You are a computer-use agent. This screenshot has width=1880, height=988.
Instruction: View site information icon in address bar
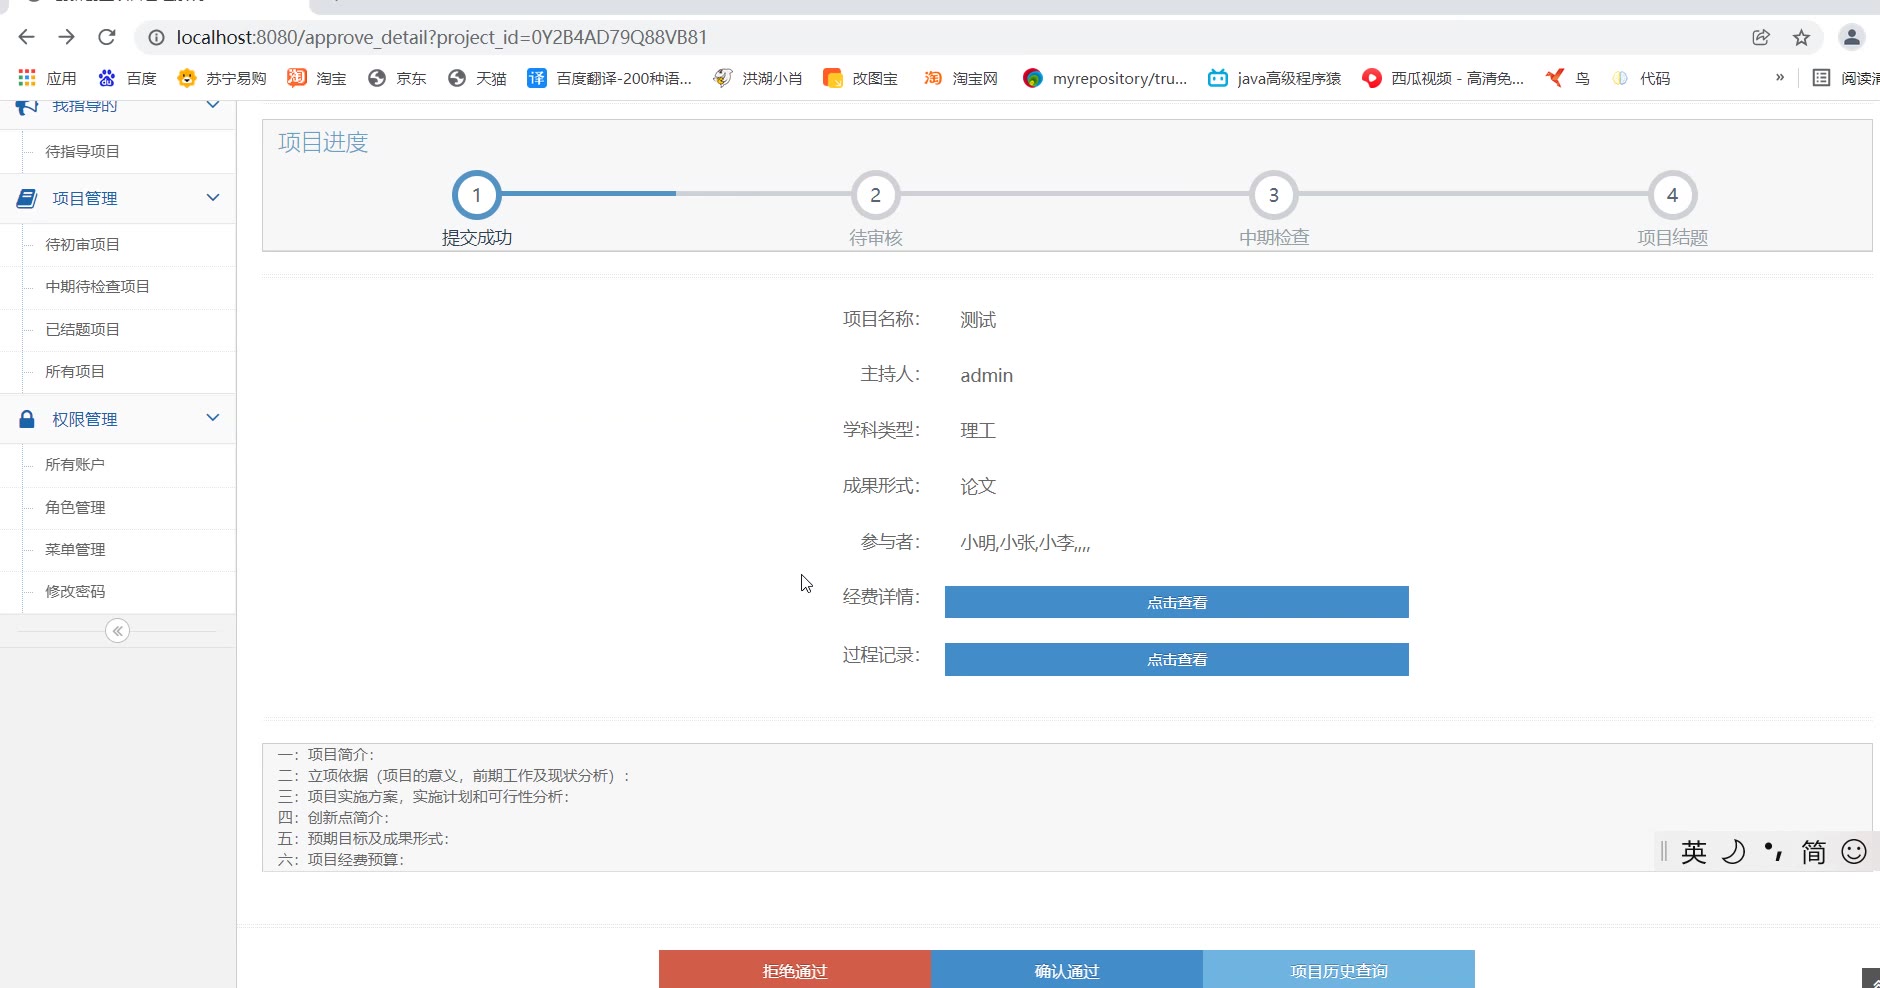[156, 38]
